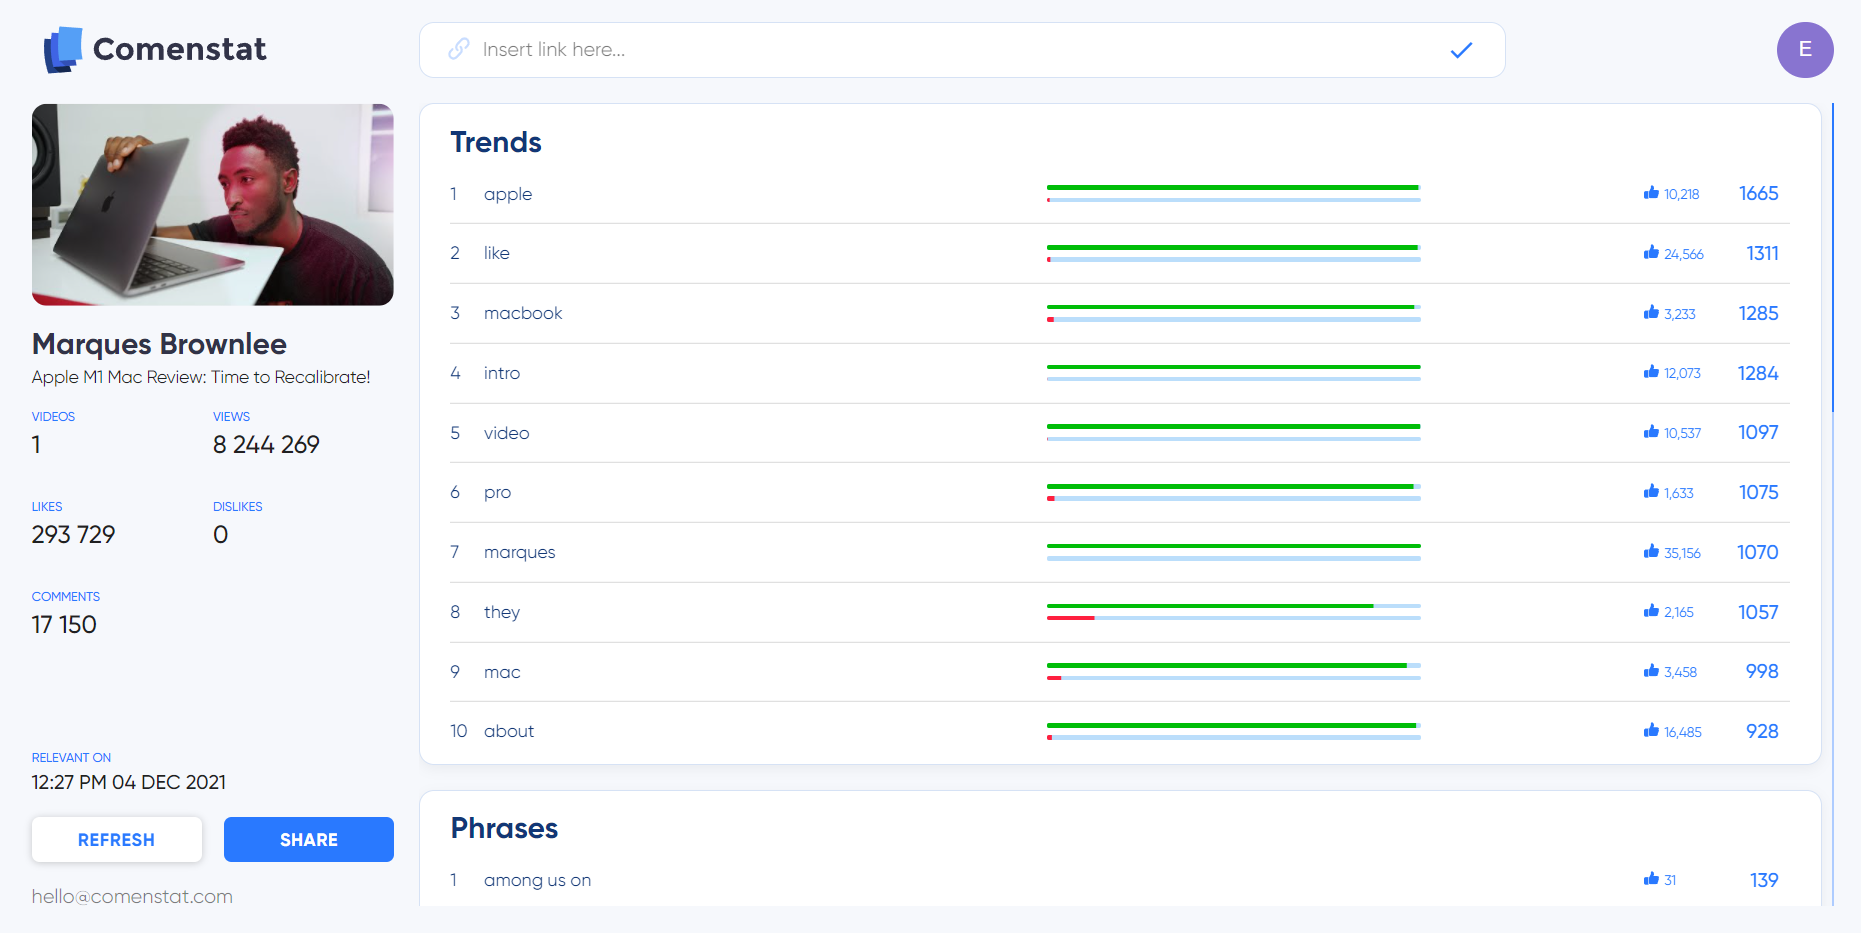1861x933 pixels.
Task: Click the apple sentiment bar
Action: 1234,194
